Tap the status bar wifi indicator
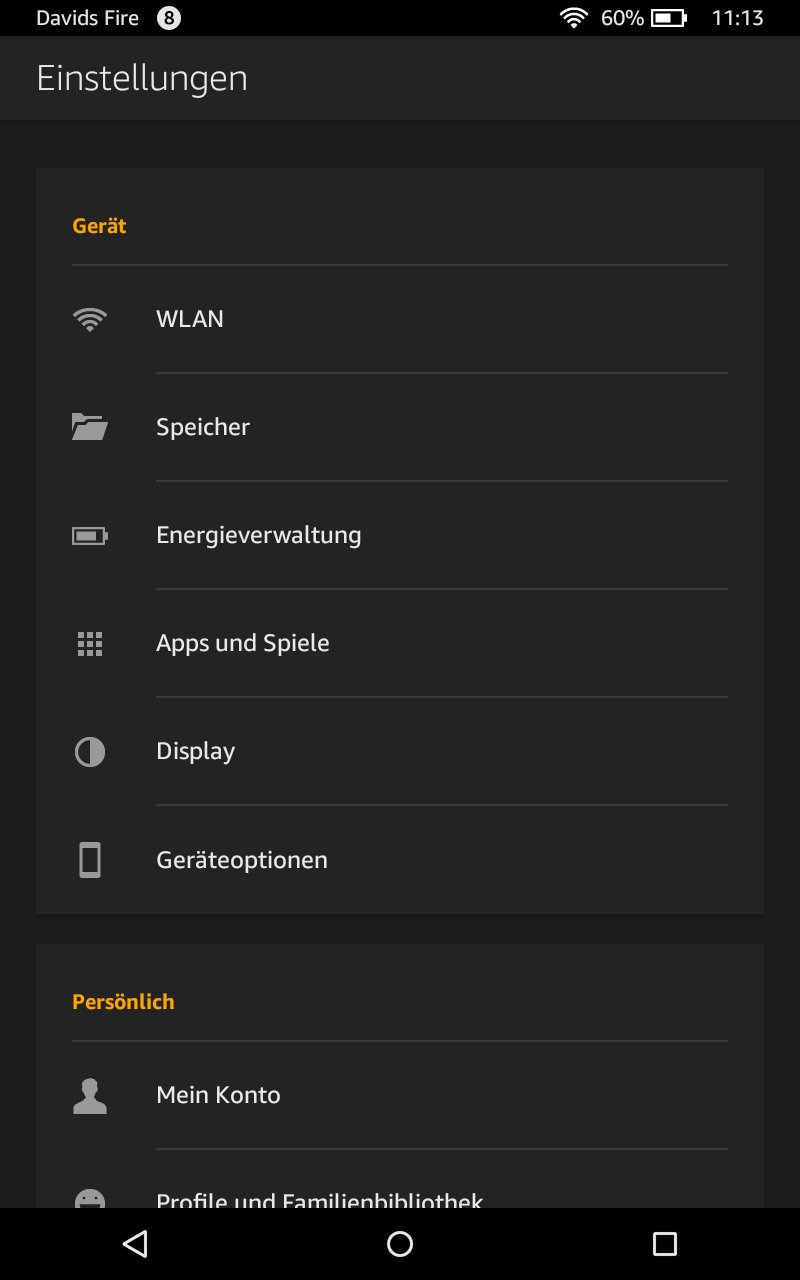Viewport: 800px width, 1280px height. [574, 18]
